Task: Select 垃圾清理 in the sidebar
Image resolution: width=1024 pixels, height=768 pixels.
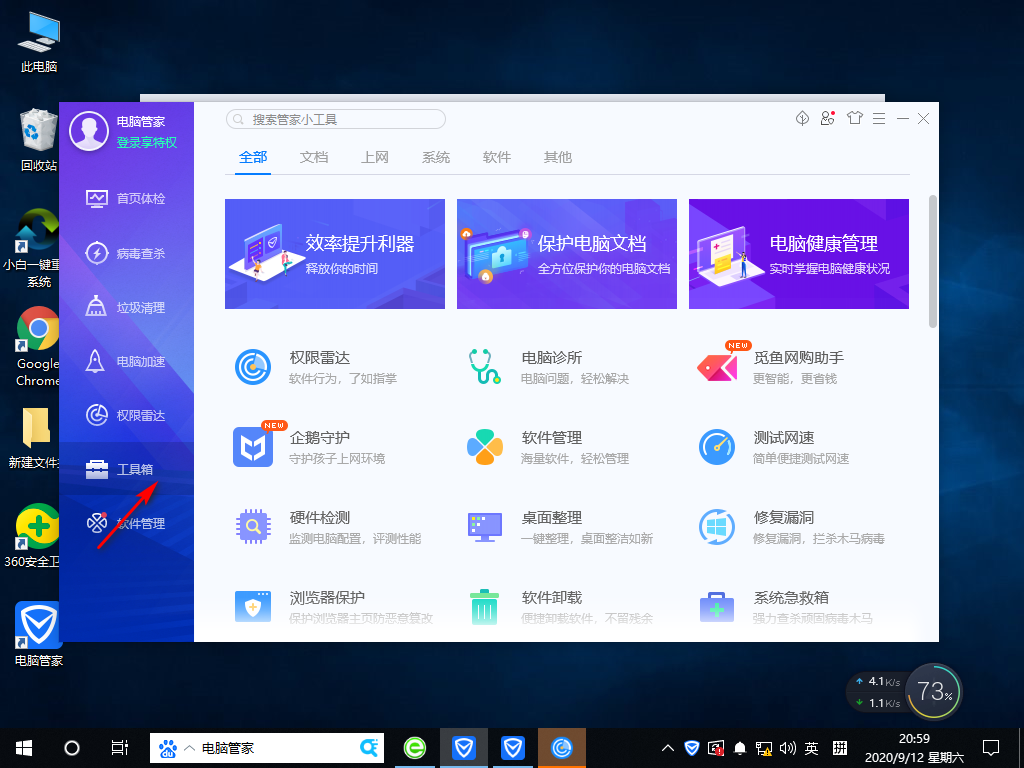Action: coord(126,307)
